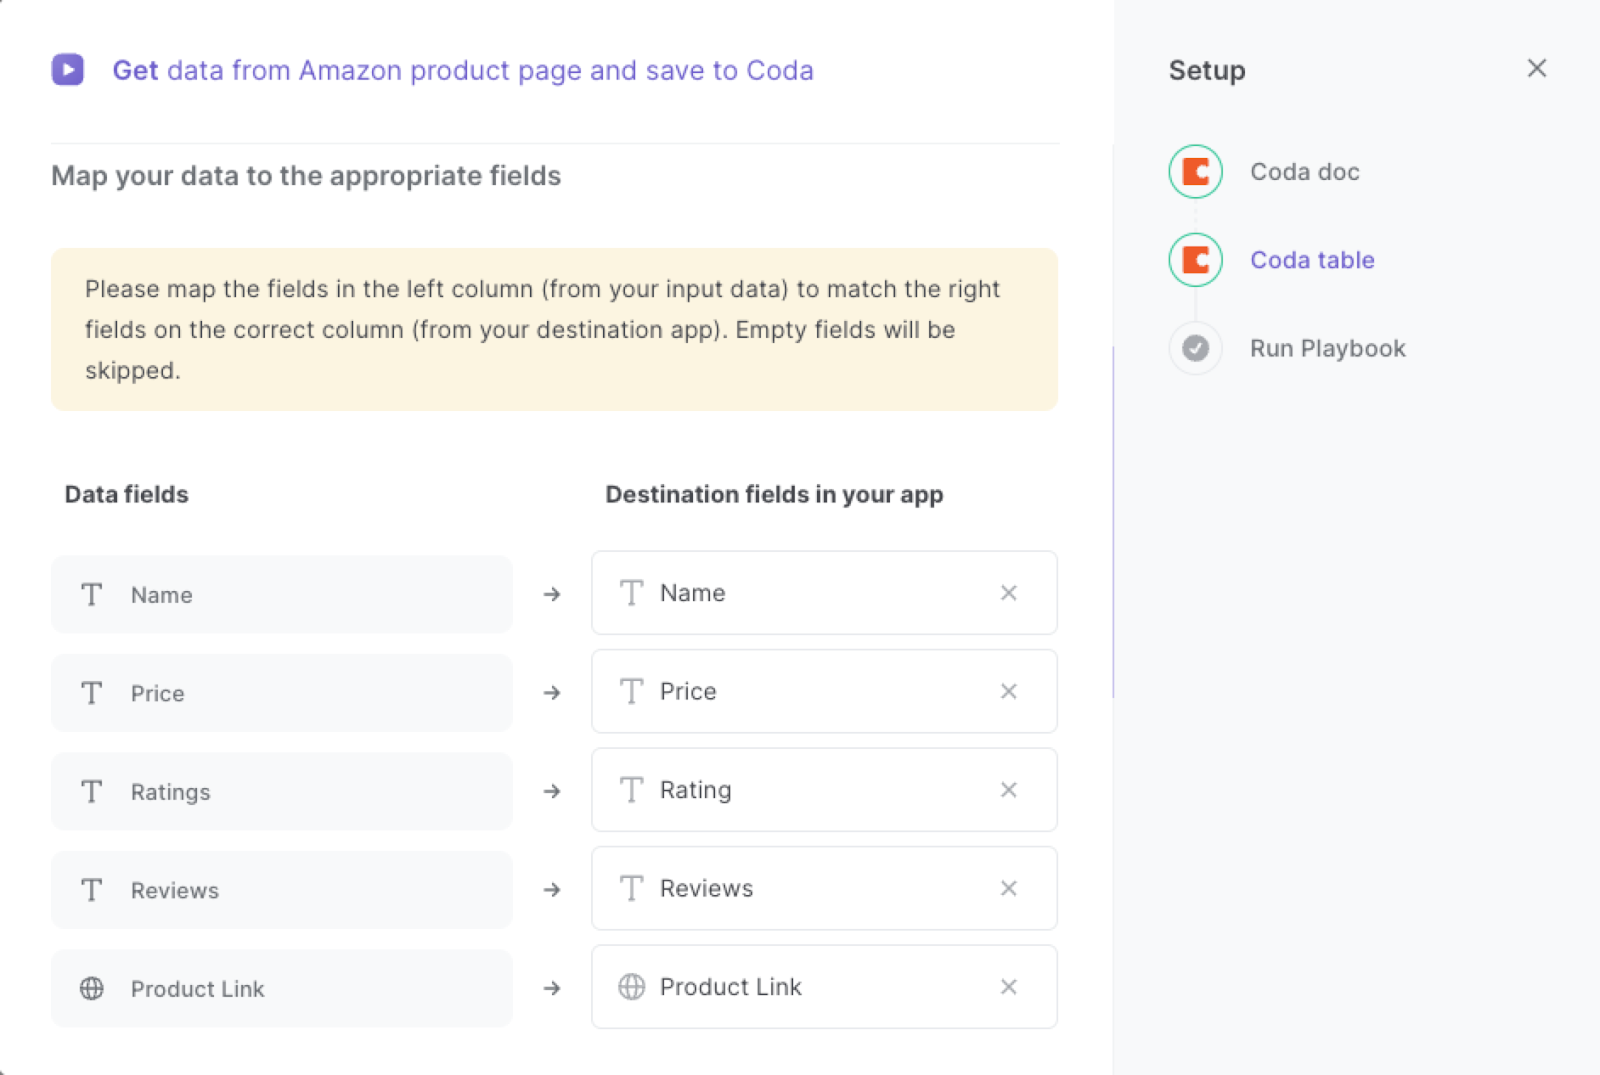This screenshot has width=1600, height=1075.
Task: Open the Price destination field dropdown
Action: (824, 692)
